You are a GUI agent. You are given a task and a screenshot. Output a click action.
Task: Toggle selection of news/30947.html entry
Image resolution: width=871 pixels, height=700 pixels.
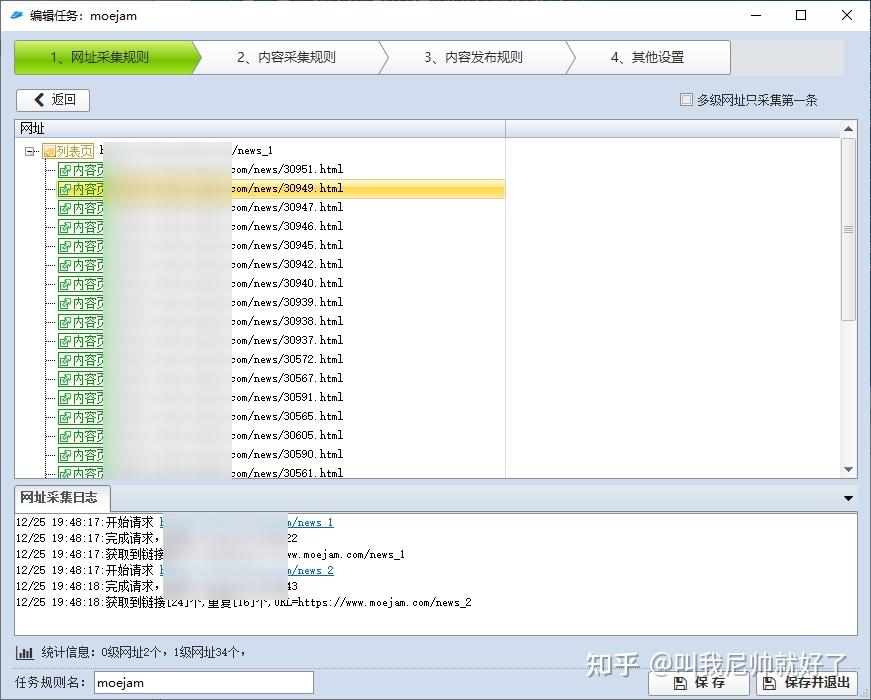[x=300, y=208]
